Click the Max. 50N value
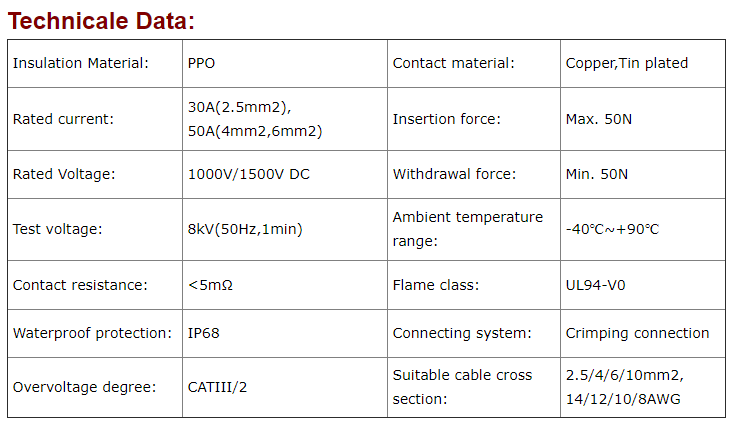This screenshot has height=429, width=740. click(597, 119)
